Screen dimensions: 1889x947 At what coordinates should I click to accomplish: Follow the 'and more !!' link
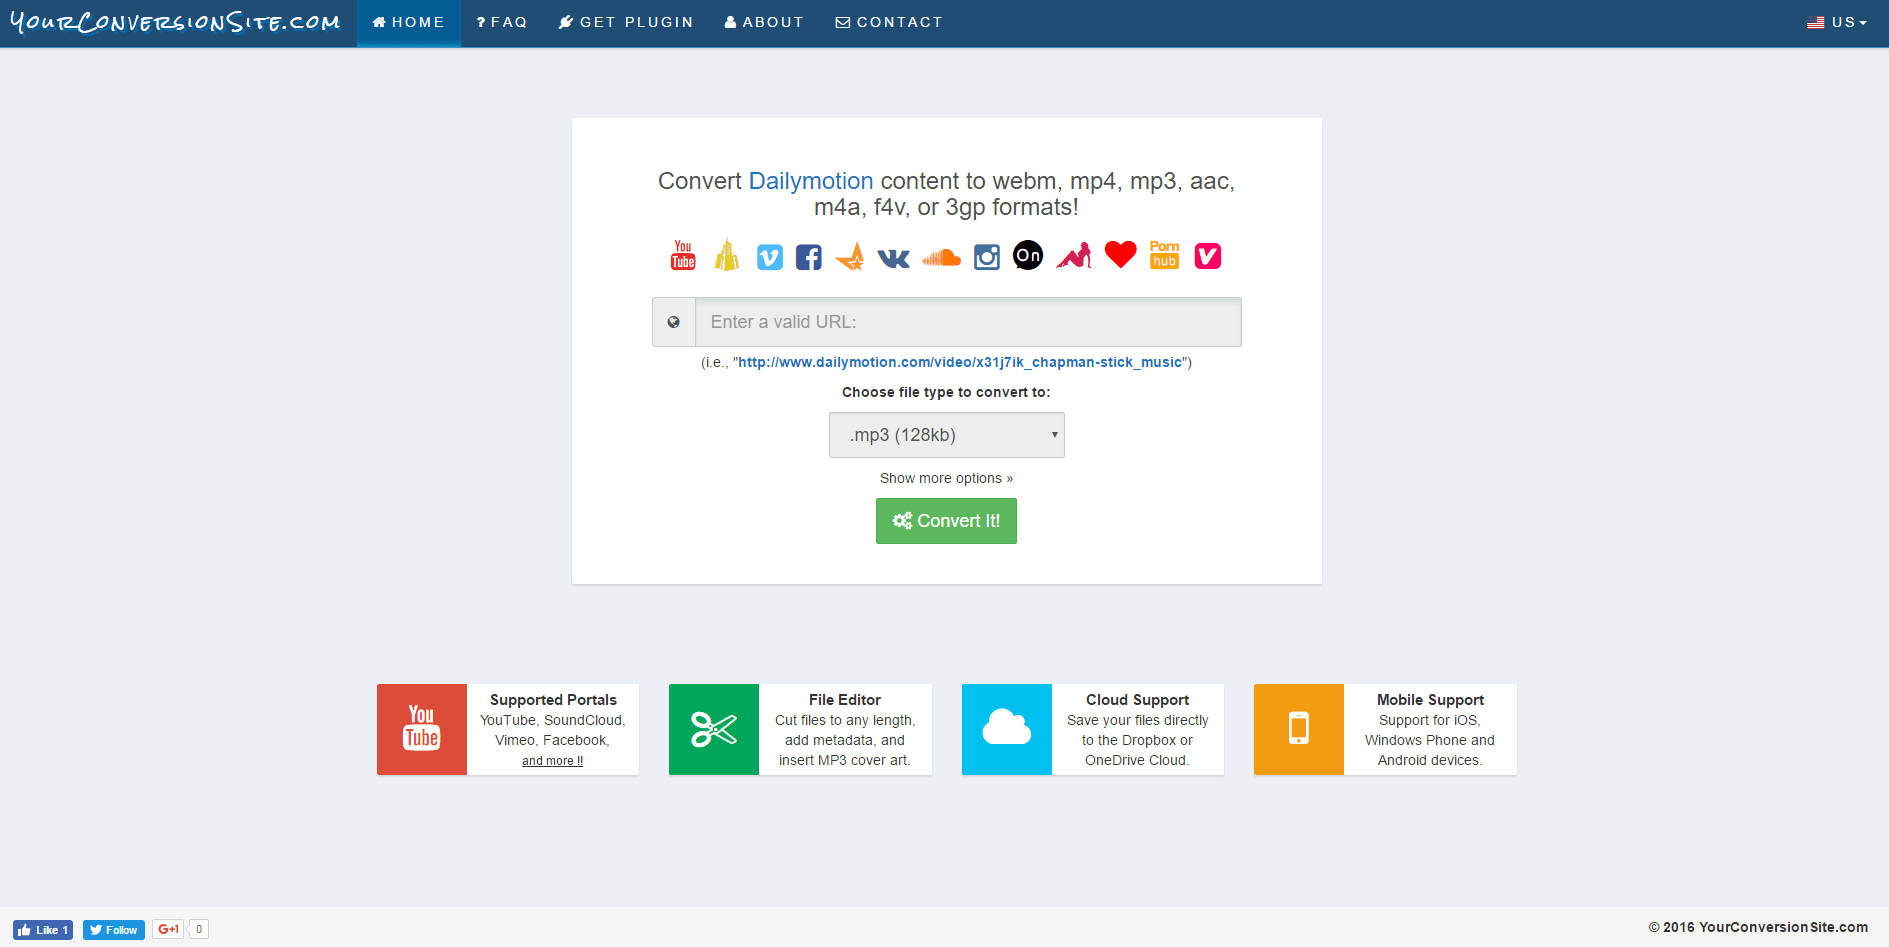click(x=552, y=761)
